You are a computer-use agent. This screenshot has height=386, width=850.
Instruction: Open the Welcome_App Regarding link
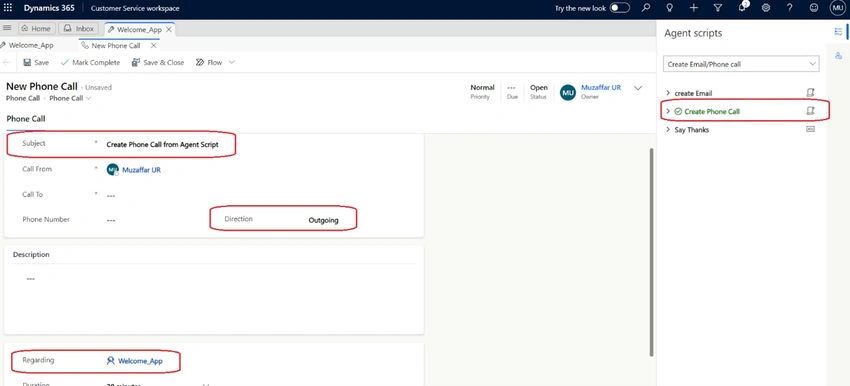140,361
